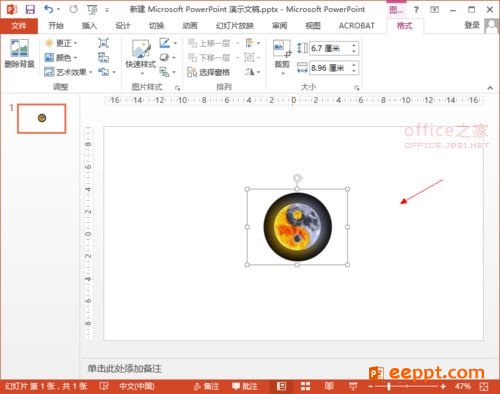Image resolution: width=500 pixels, height=394 pixels.
Task: Click the Sign in (登录) link
Action: click(x=472, y=25)
